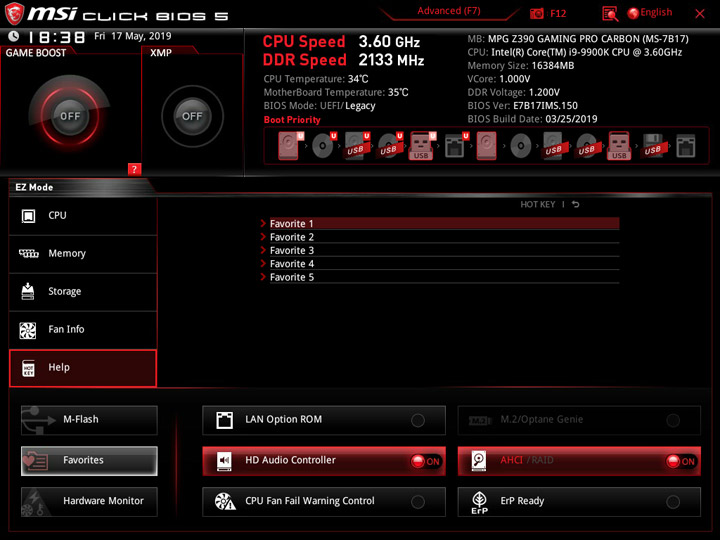The width and height of the screenshot is (720, 540).
Task: Click the Memory Size 16384MB value
Action: click(x=553, y=66)
